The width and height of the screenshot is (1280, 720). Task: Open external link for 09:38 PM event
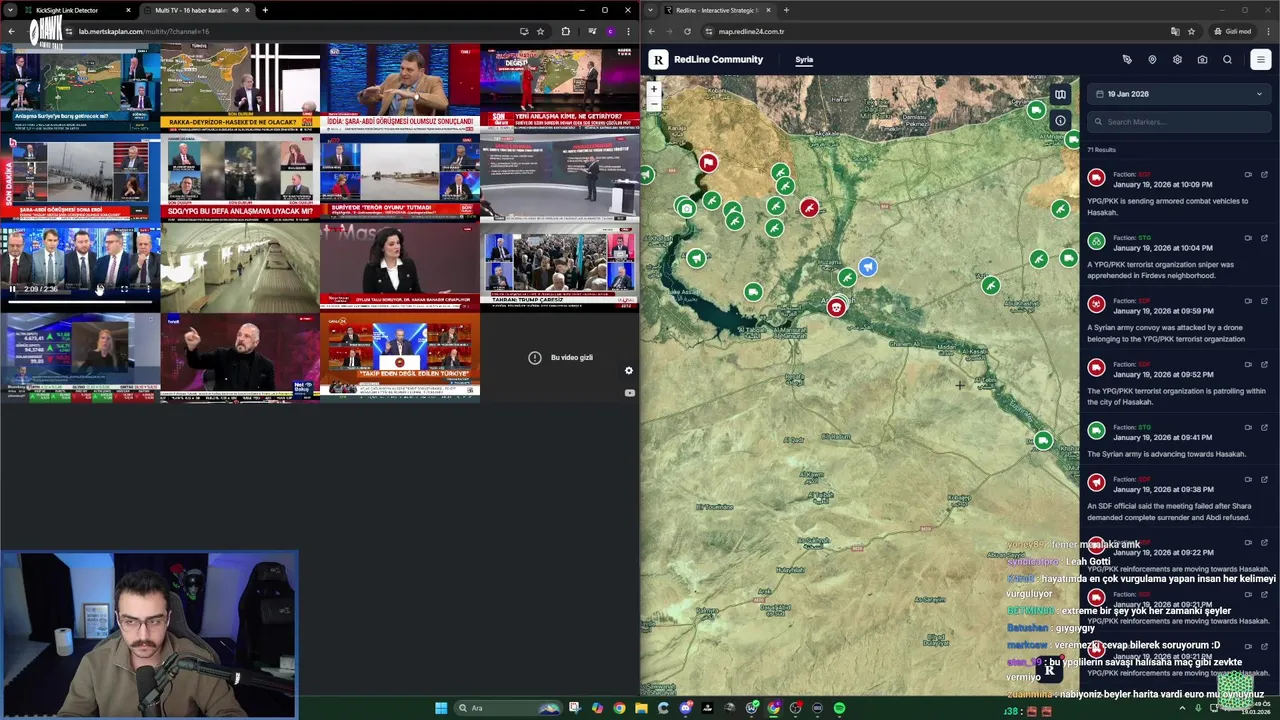coord(1264,479)
